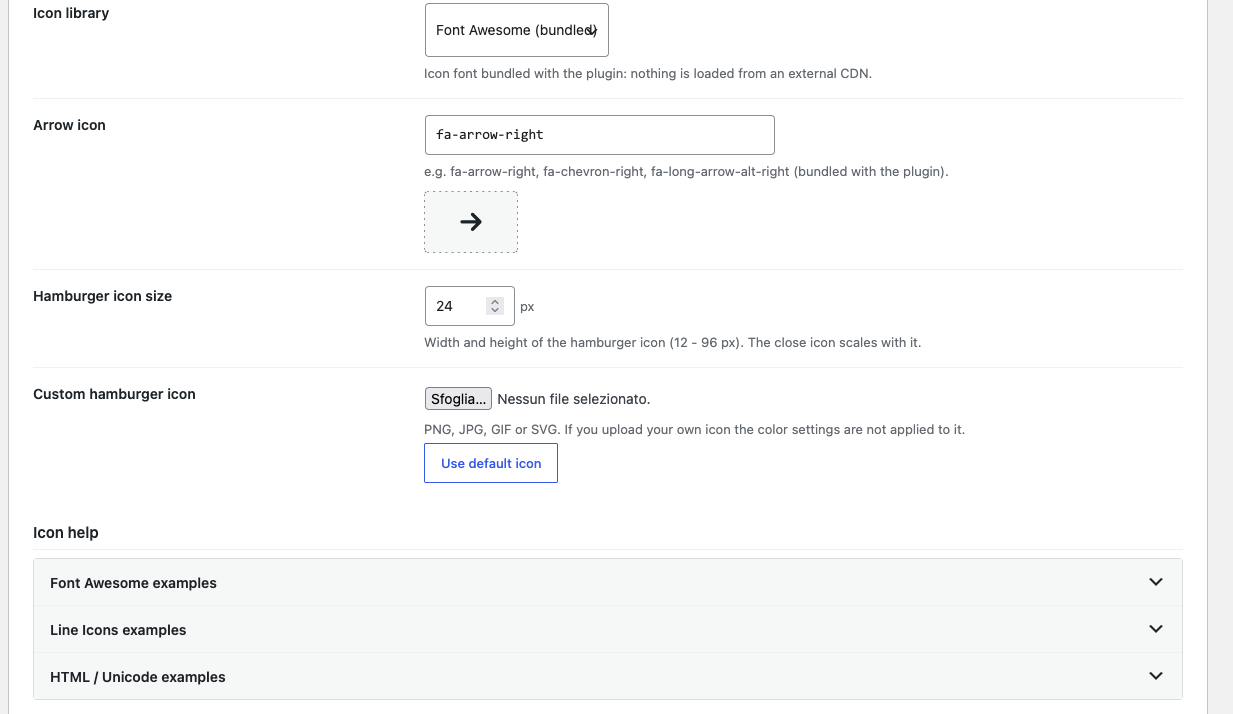This screenshot has width=1233, height=714.
Task: Click the chevron on HTML / Unicode examples
Action: tap(1156, 676)
